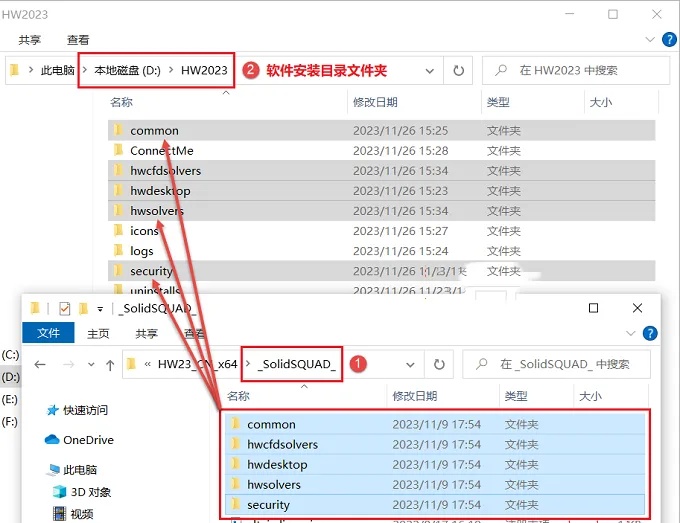This screenshot has width=680, height=523.
Task: Click the new folder icon in quick access toolbar
Action: coord(83,308)
